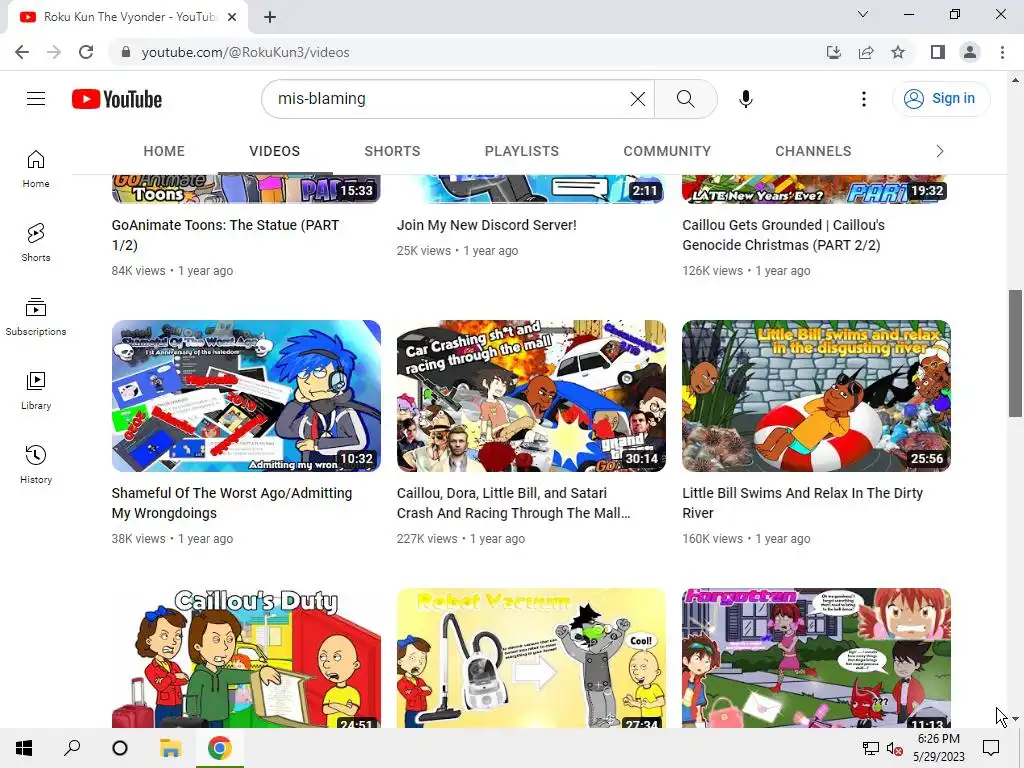Toggle the browser side panel
1024x768 pixels.
pos(938,52)
